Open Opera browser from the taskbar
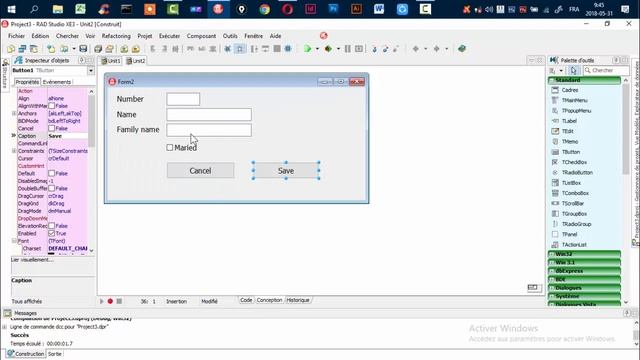Image resolution: width=640 pixels, height=360 pixels. [x=287, y=9]
